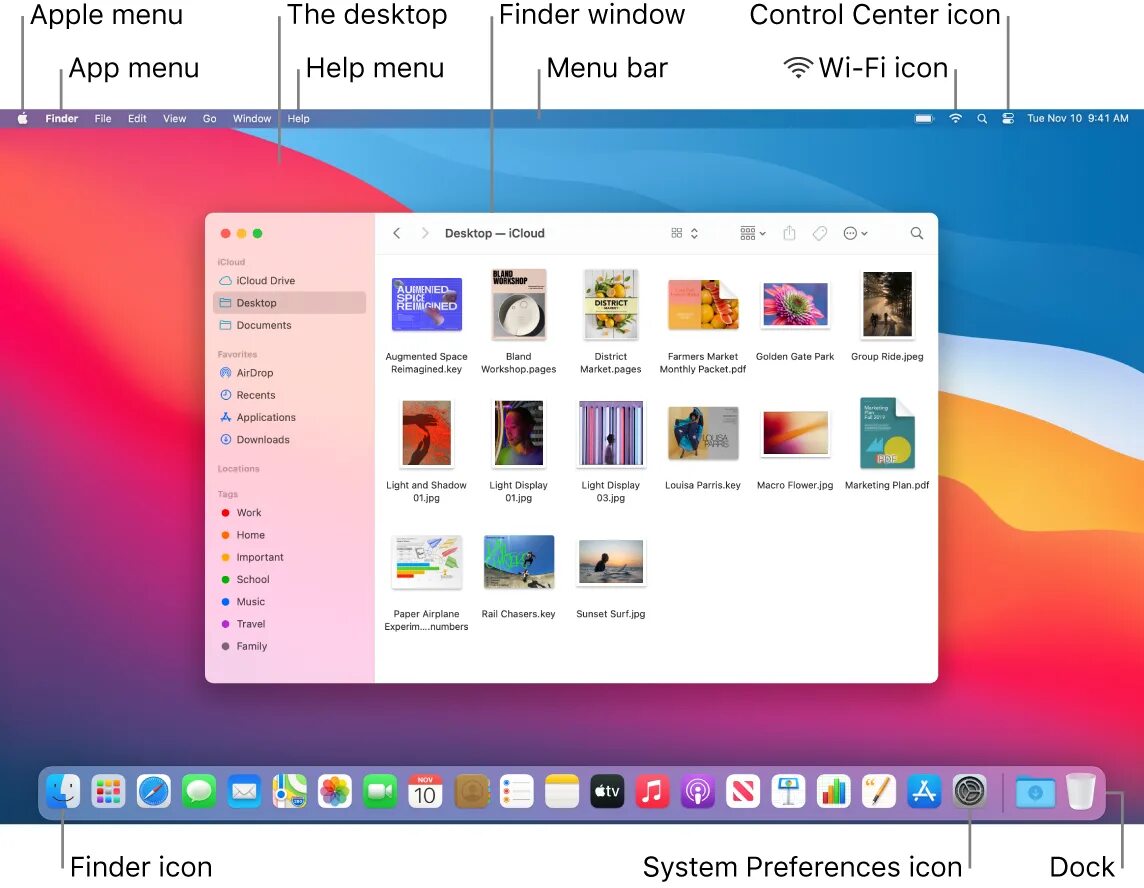1144x888 pixels.
Task: Open Mail app in Dock
Action: (244, 791)
